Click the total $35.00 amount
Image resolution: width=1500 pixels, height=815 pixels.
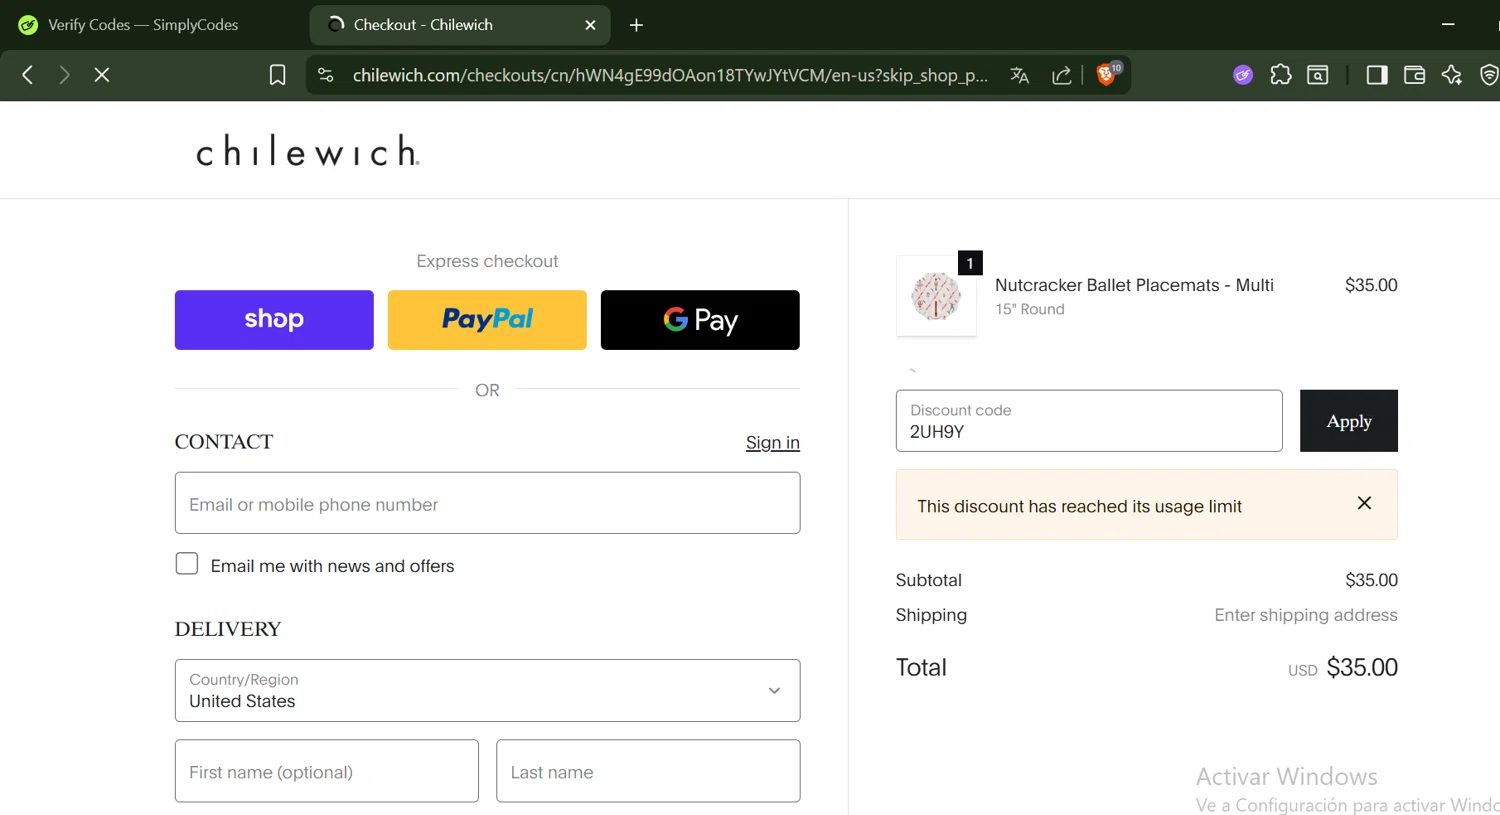click(1362, 667)
